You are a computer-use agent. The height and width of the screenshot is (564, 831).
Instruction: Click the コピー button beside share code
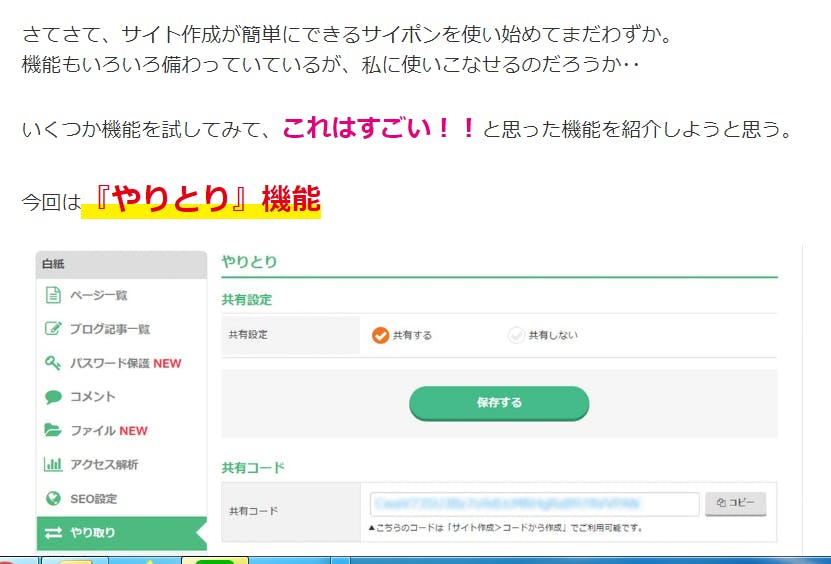(735, 503)
